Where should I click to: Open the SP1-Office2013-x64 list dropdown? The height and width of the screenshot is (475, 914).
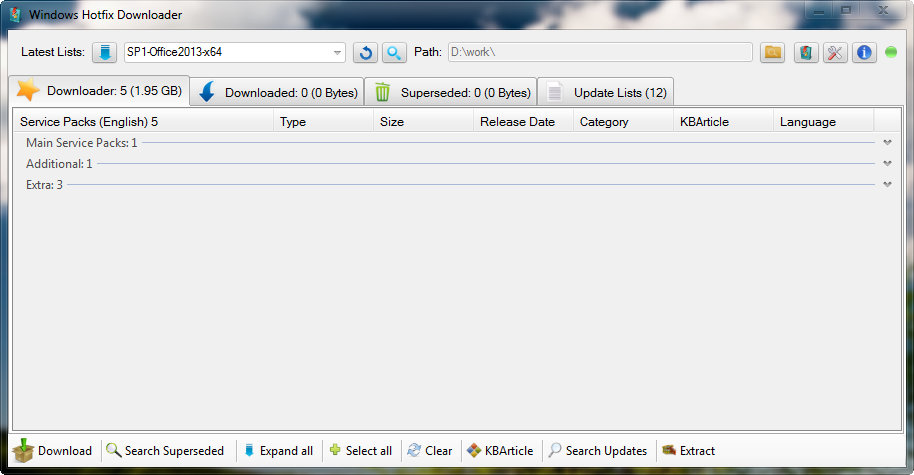(x=337, y=53)
